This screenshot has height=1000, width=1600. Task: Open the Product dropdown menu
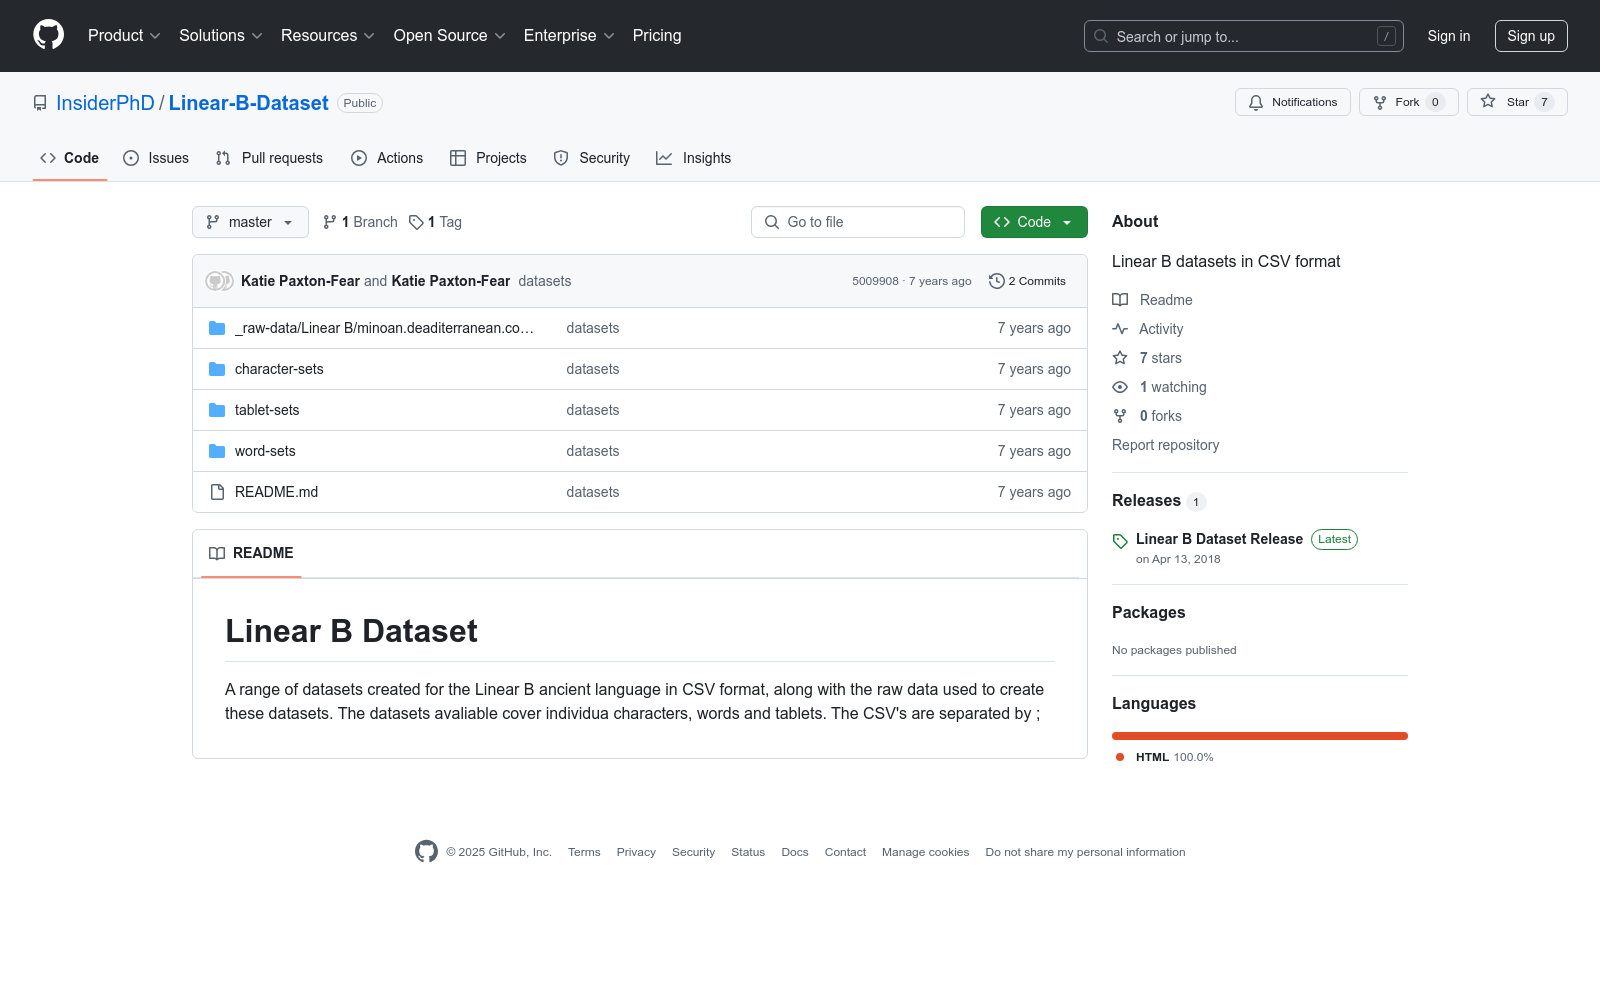pos(124,36)
